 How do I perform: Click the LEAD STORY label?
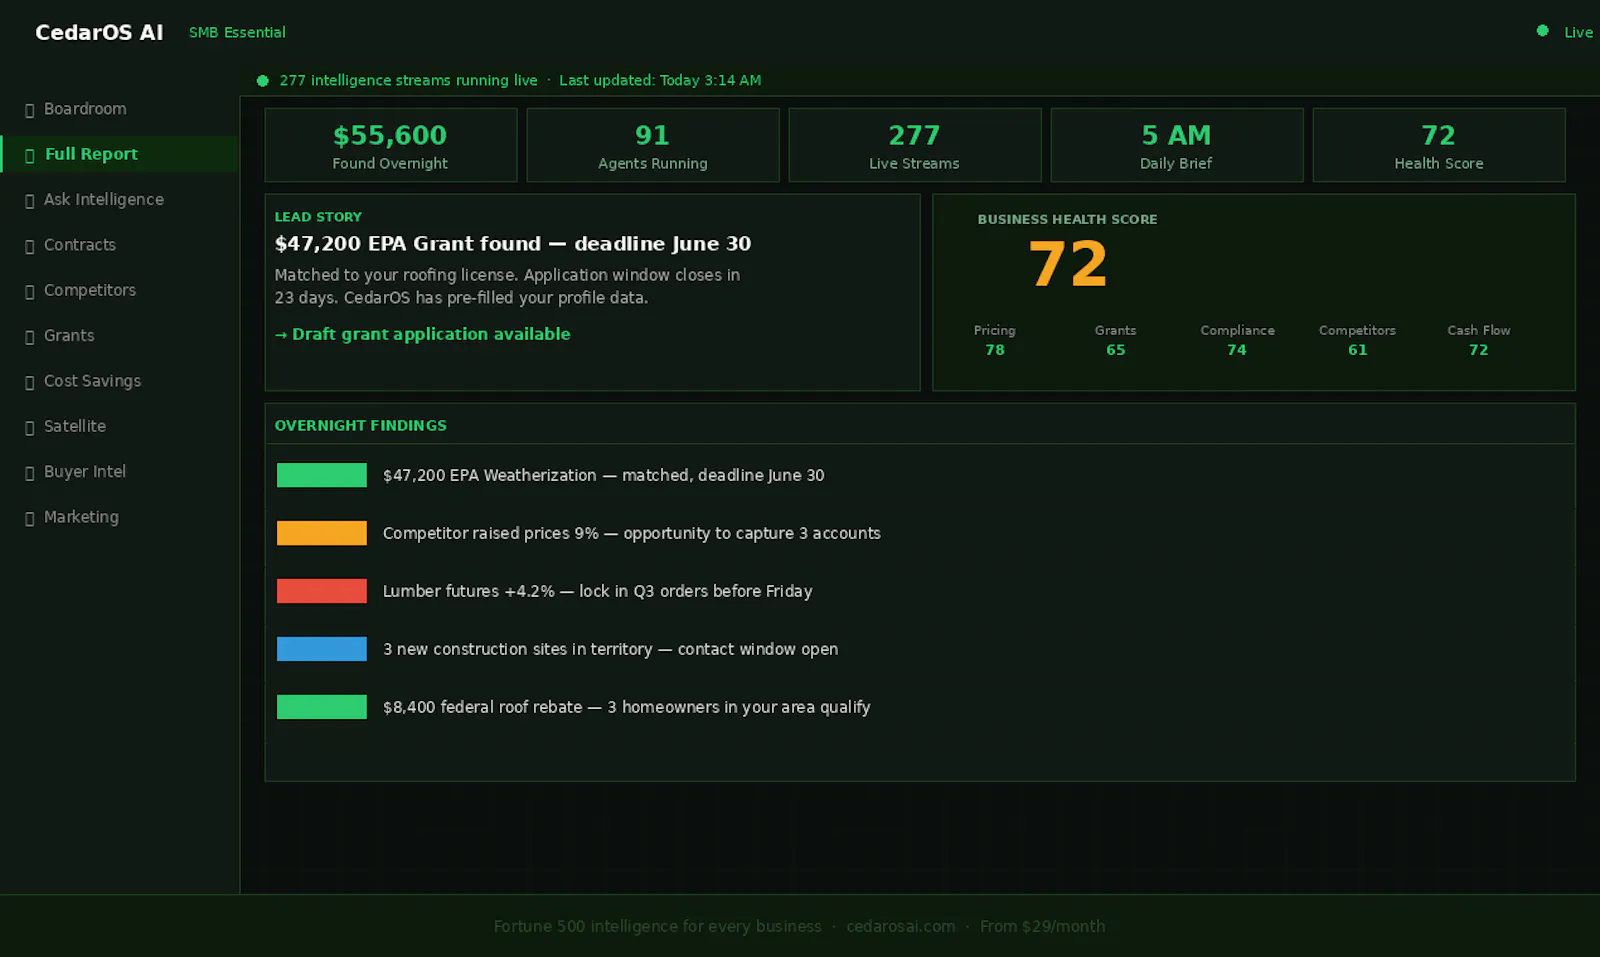click(319, 216)
